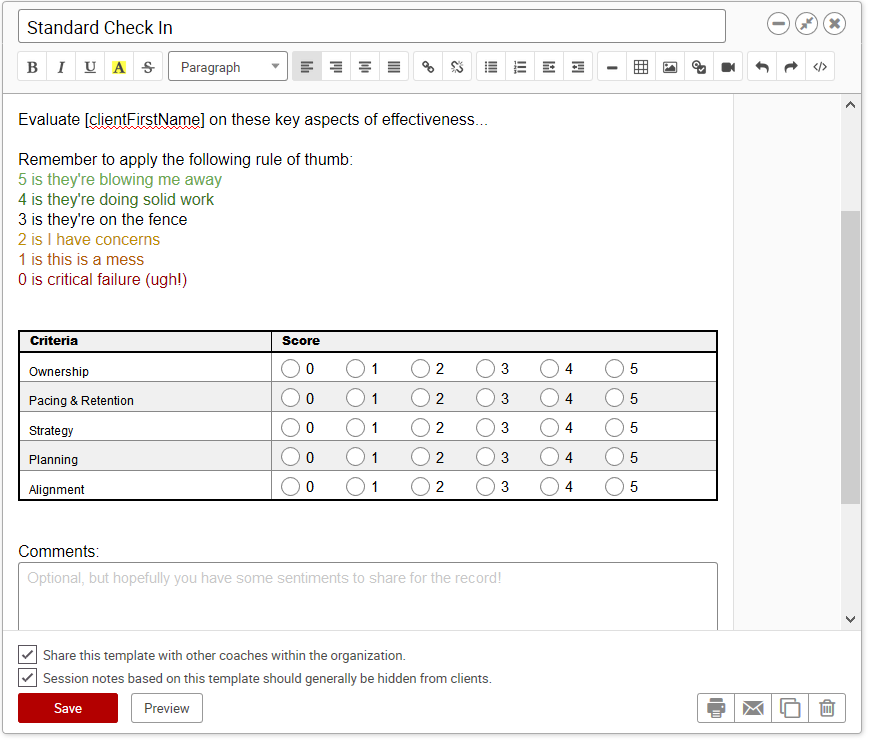Select score 3 for Alignment
The width and height of the screenshot is (873, 744).
point(485,486)
